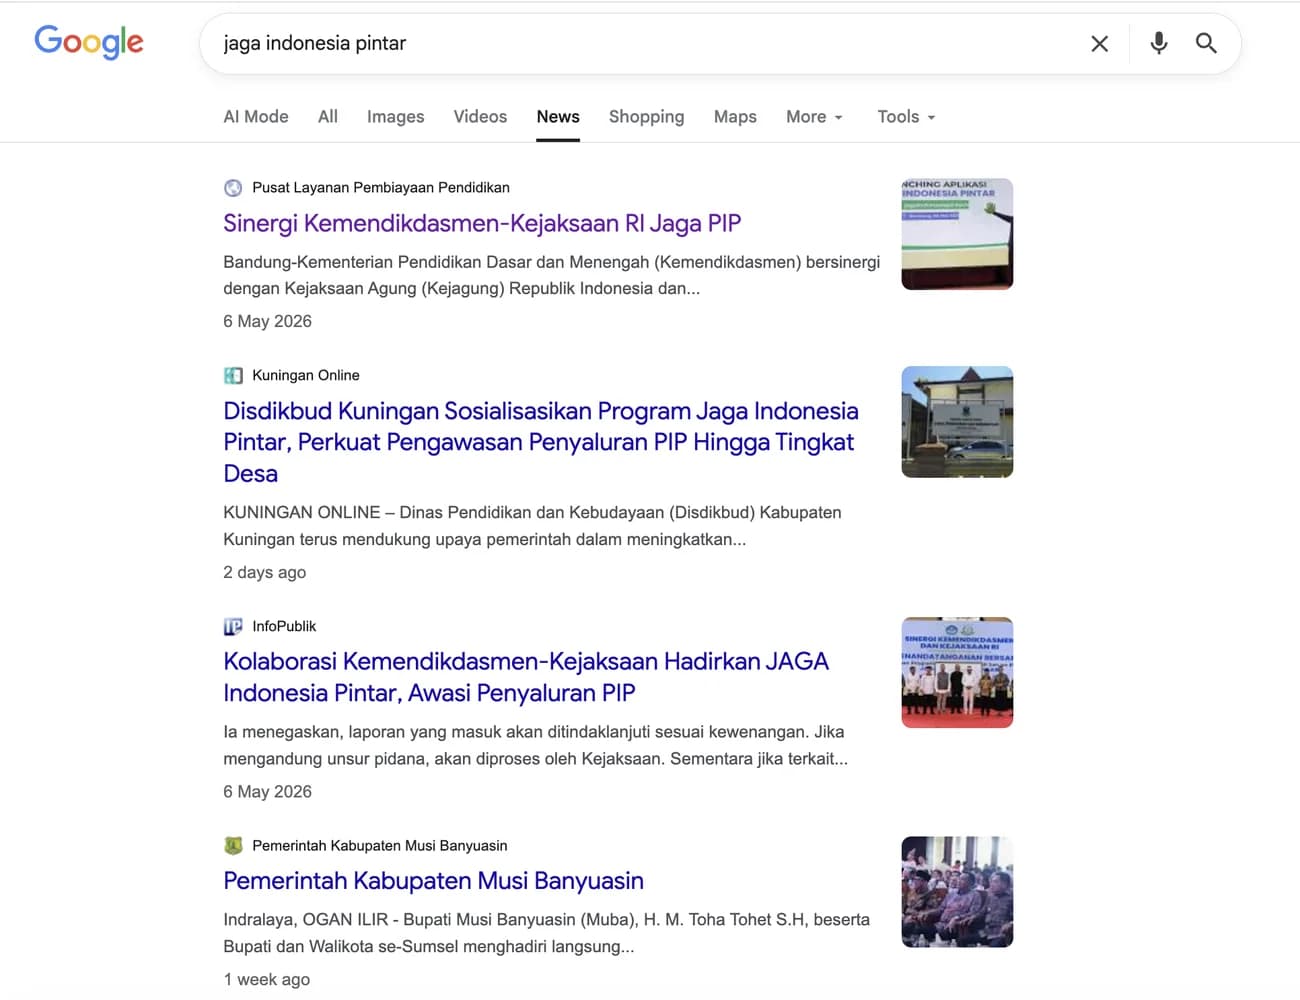Click 6 May 2026 date under InfoPublik article
This screenshot has width=1300, height=1000.
tap(268, 792)
